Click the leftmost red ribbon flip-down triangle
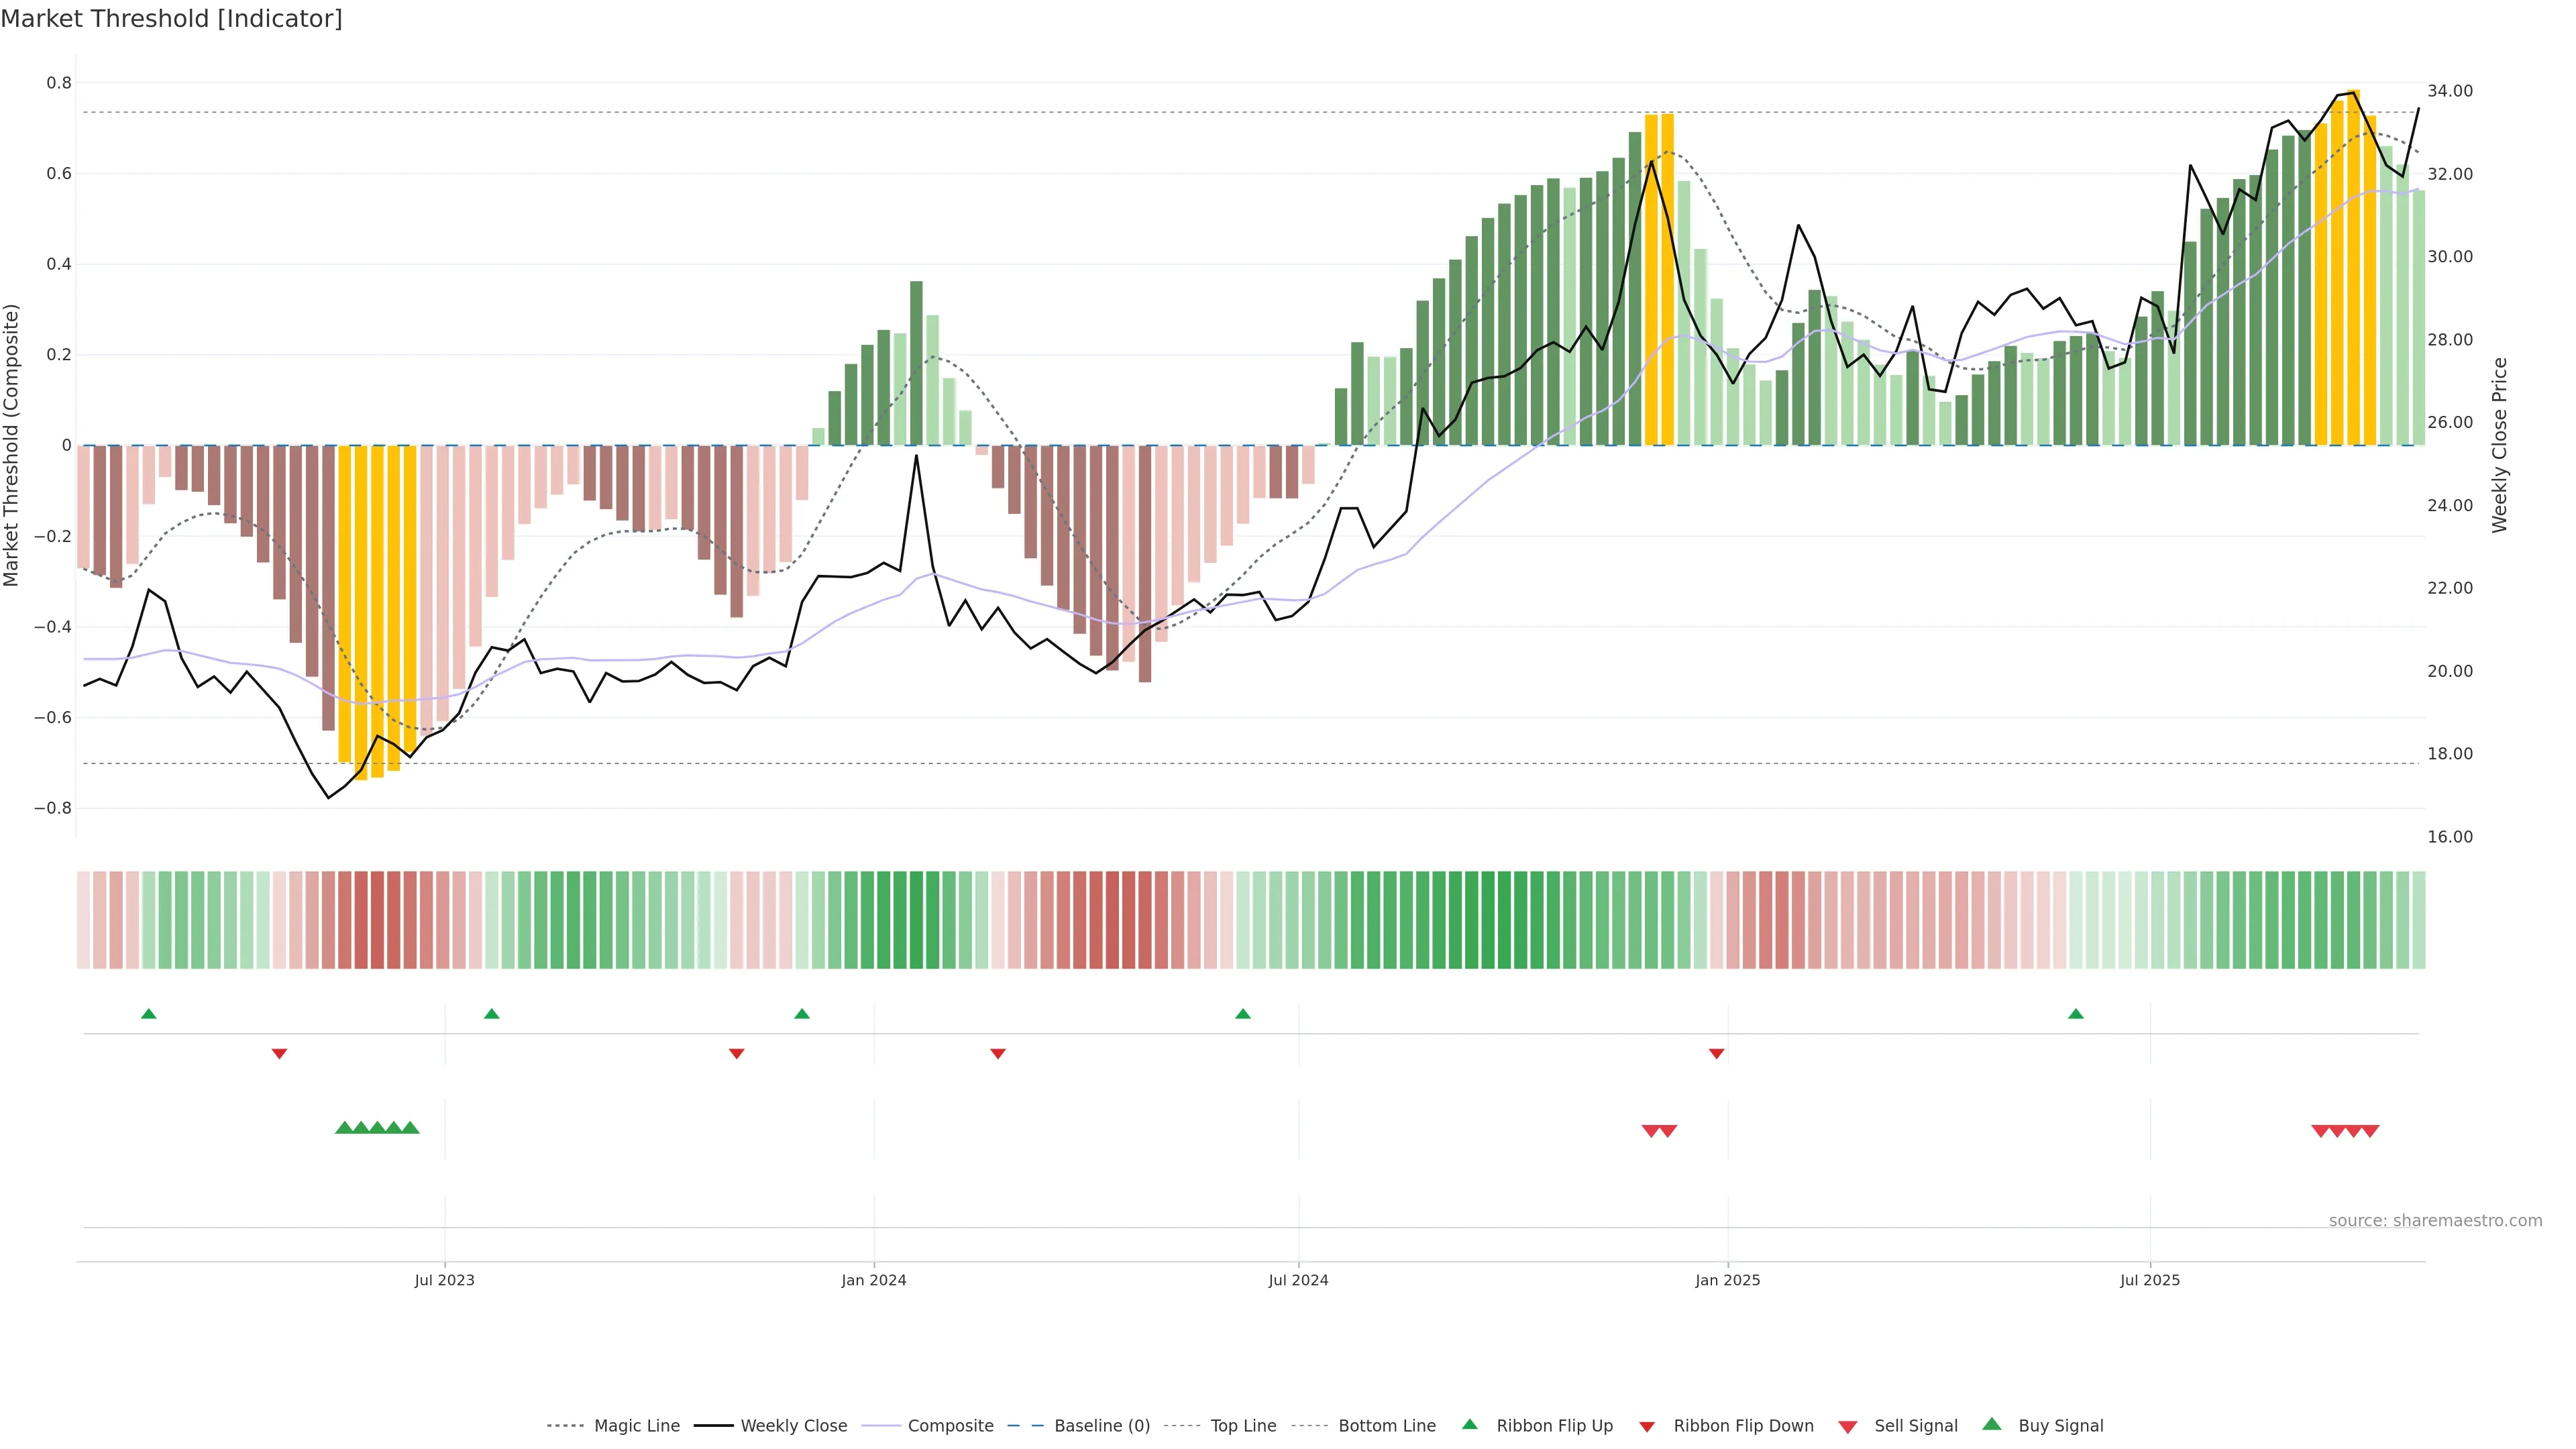 click(x=280, y=1053)
